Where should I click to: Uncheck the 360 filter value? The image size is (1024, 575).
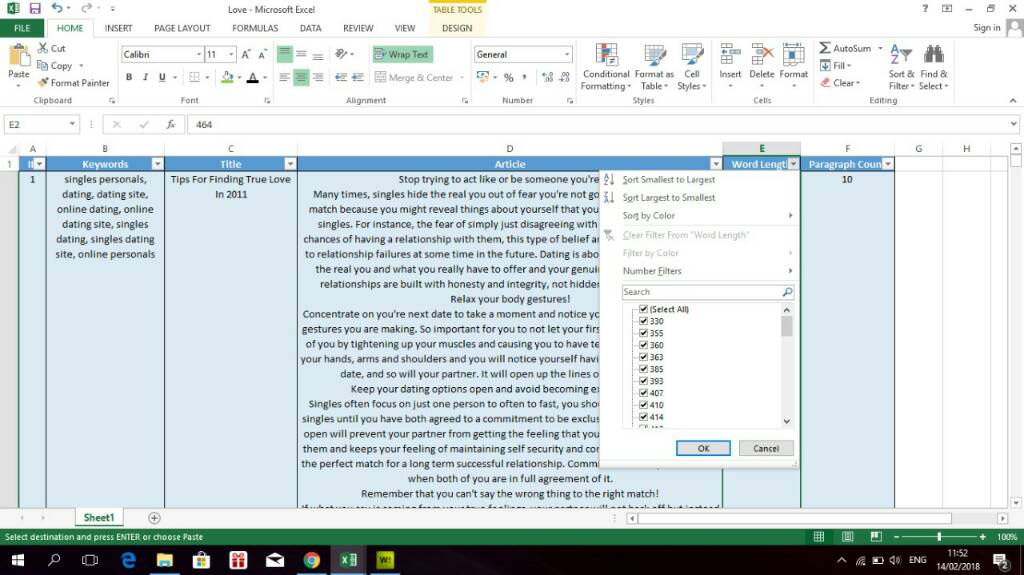coord(643,344)
